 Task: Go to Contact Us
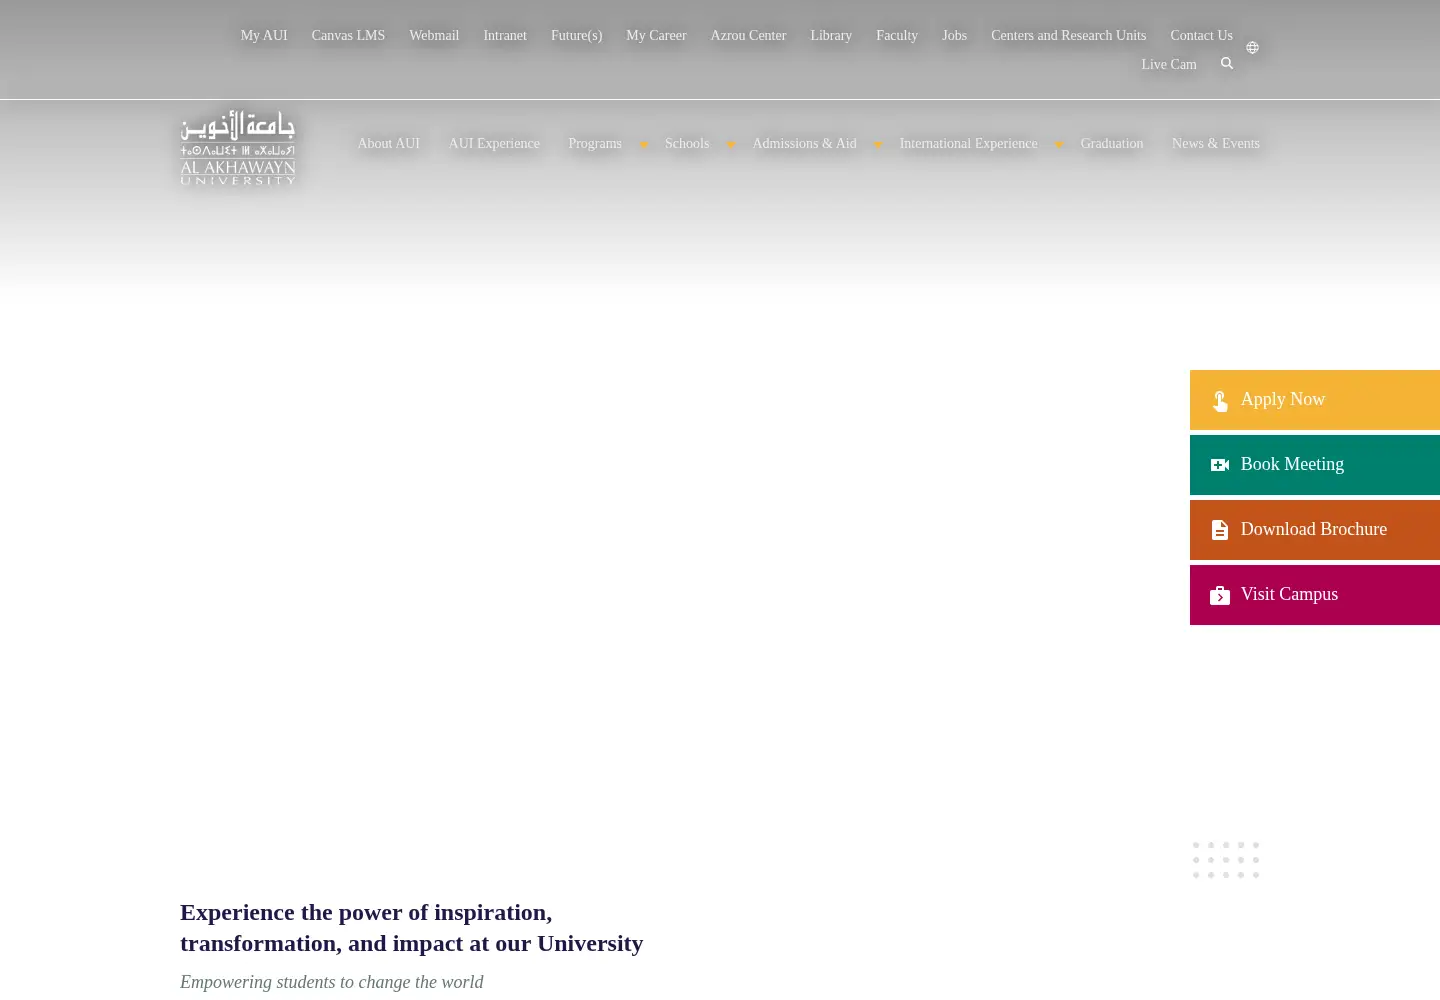point(1202,36)
